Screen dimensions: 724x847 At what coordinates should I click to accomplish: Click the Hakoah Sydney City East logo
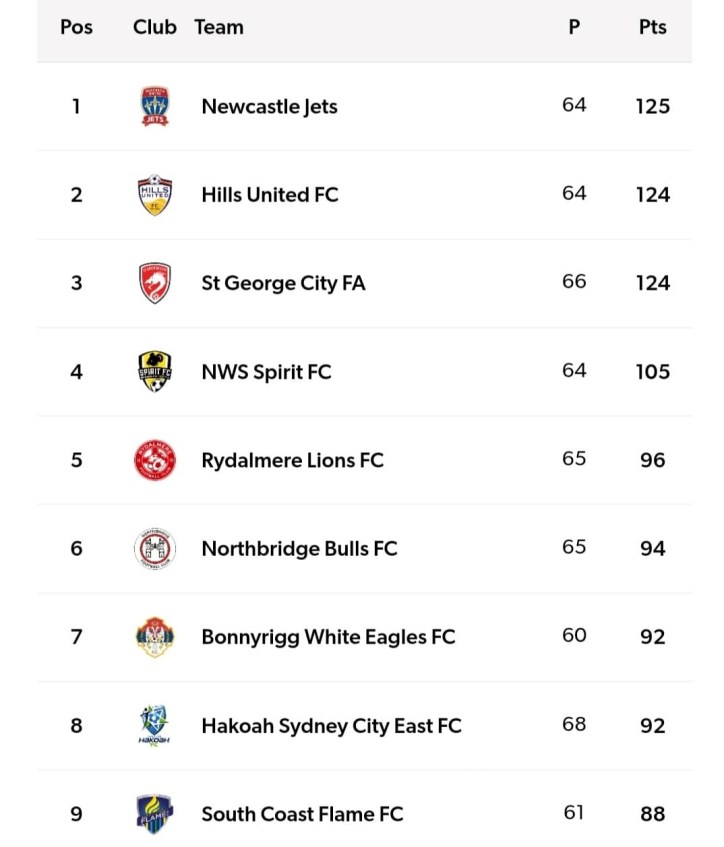155,726
